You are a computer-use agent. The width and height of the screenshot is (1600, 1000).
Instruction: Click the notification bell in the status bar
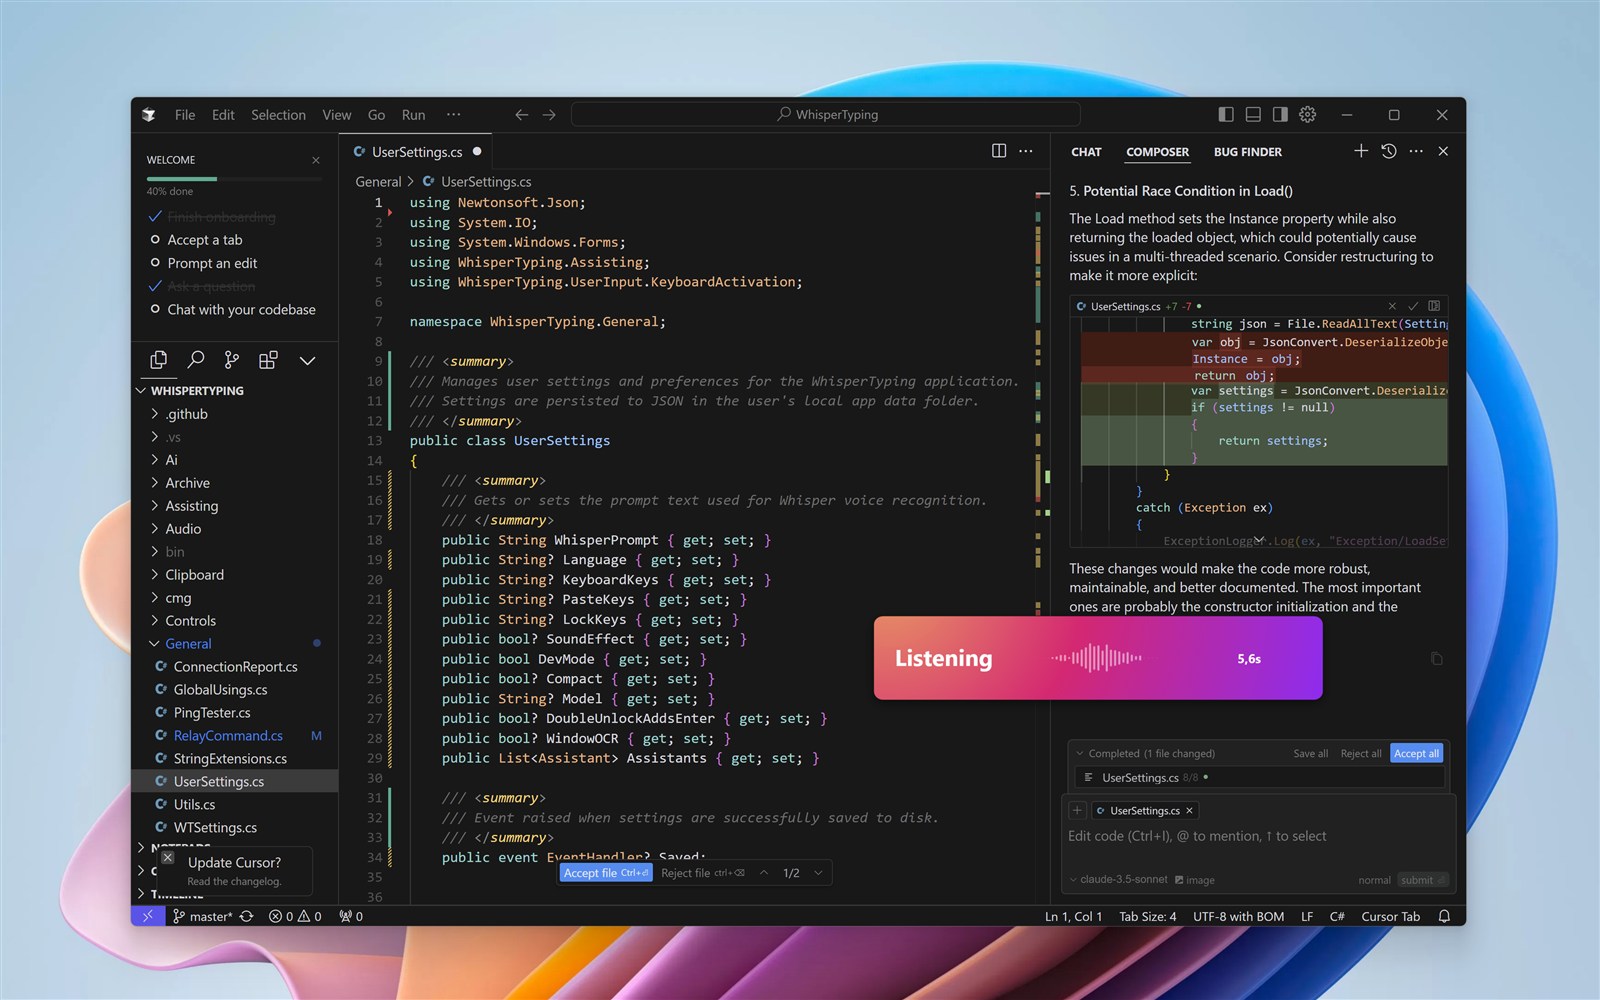pos(1442,916)
